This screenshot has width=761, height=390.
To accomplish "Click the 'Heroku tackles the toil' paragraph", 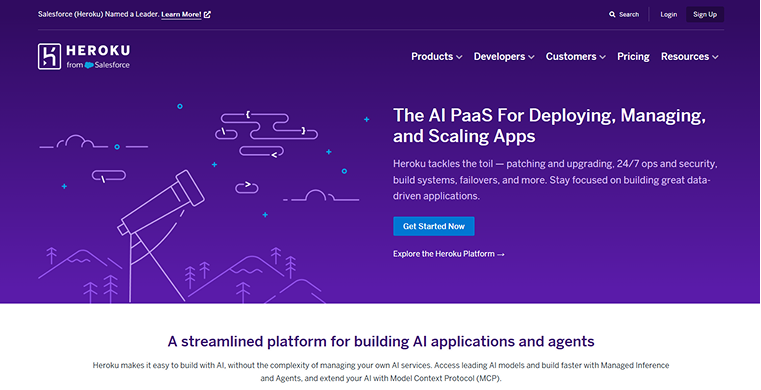I will coord(555,180).
